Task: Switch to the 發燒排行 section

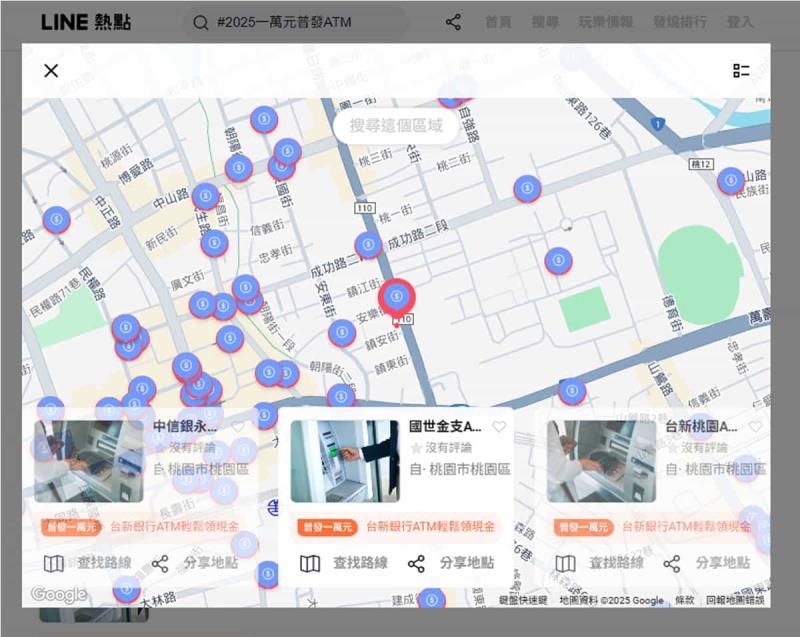Action: (682, 21)
